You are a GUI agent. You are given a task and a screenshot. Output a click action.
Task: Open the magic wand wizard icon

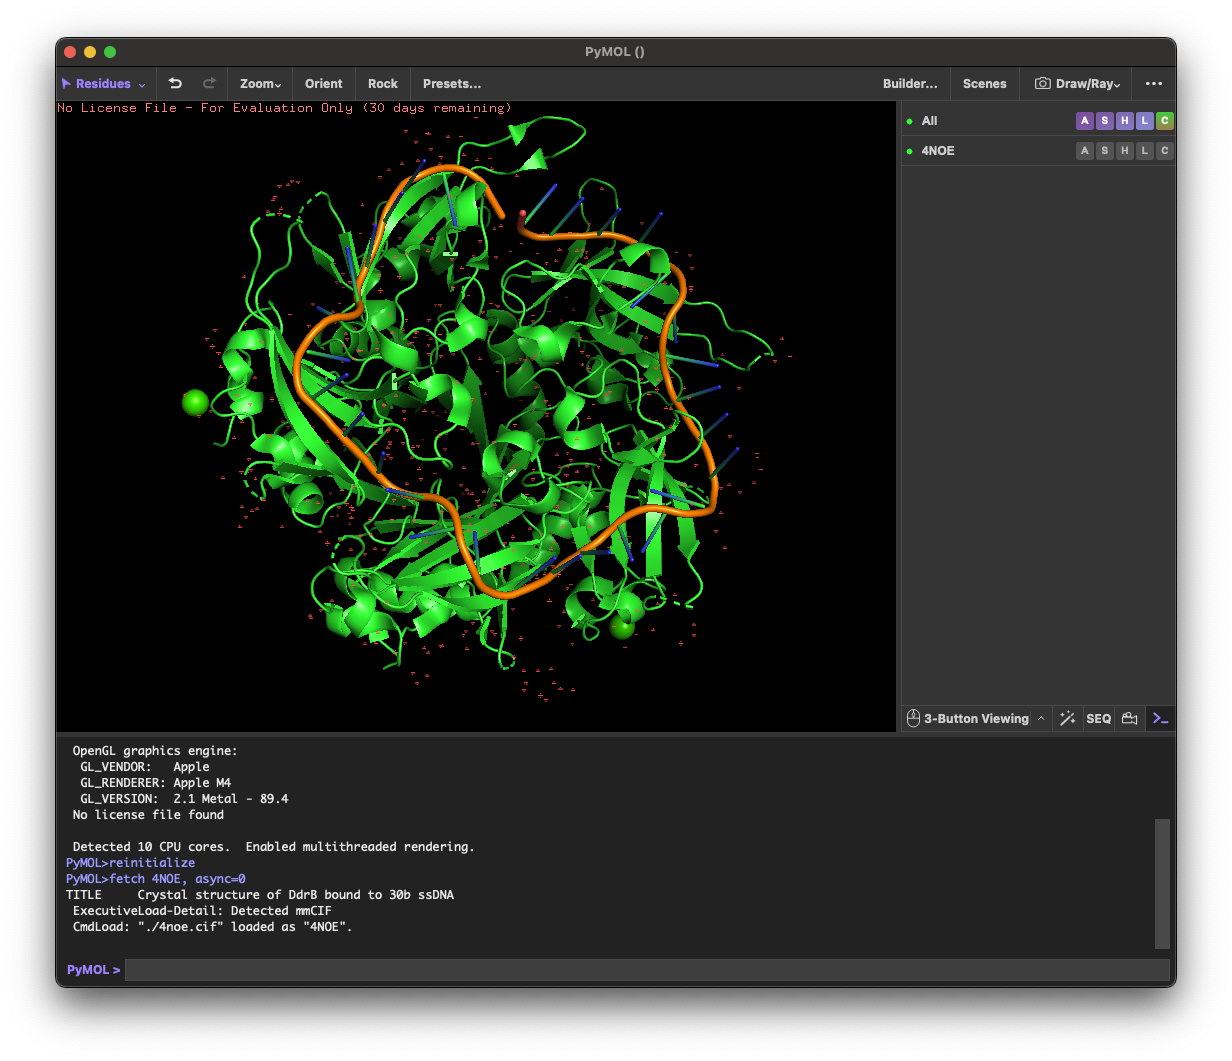tap(1068, 718)
